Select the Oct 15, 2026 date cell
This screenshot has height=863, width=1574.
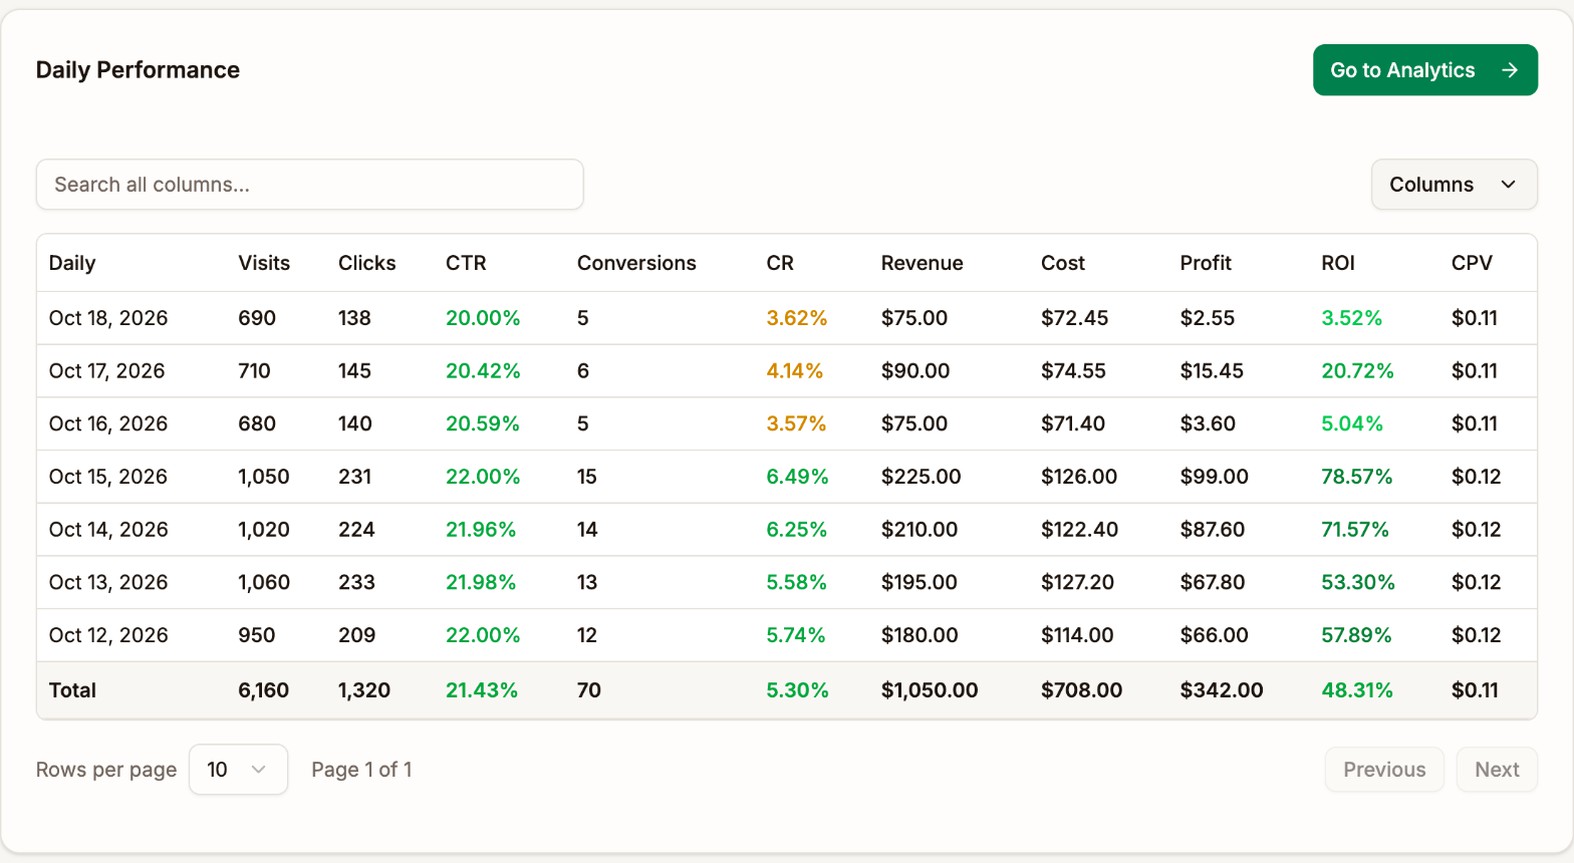pyautogui.click(x=108, y=477)
